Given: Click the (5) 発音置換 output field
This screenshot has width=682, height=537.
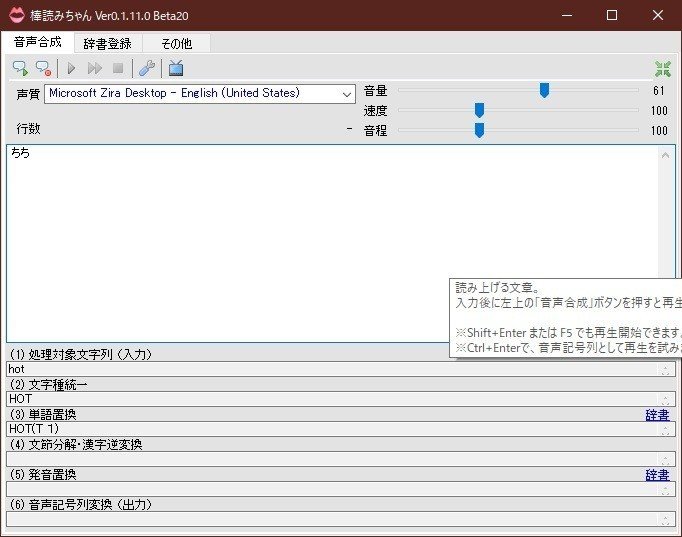Looking at the screenshot, I should click(341, 489).
